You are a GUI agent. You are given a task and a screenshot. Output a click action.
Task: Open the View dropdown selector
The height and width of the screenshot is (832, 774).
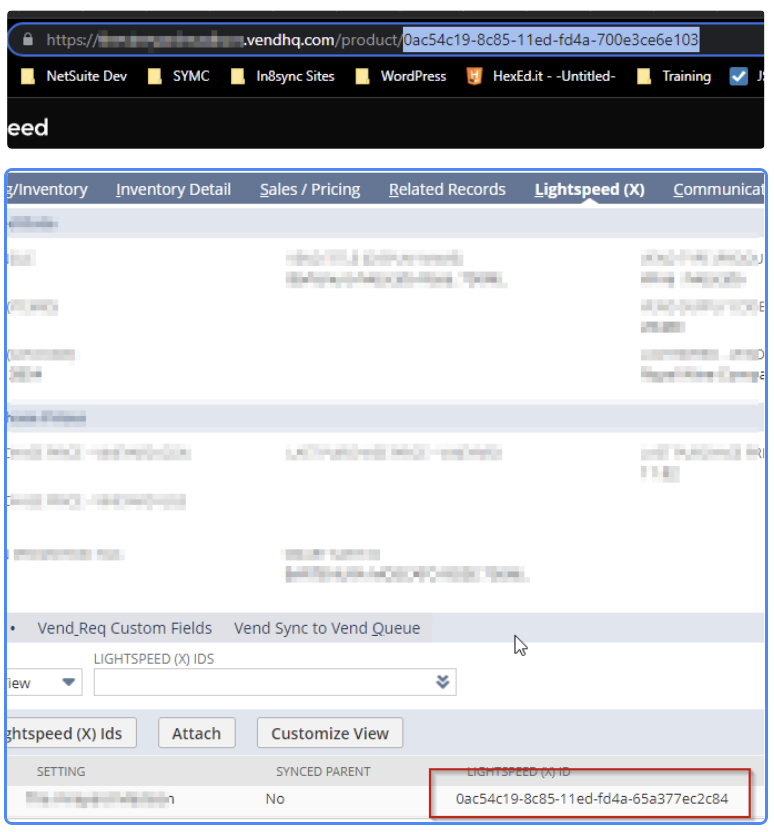point(69,682)
